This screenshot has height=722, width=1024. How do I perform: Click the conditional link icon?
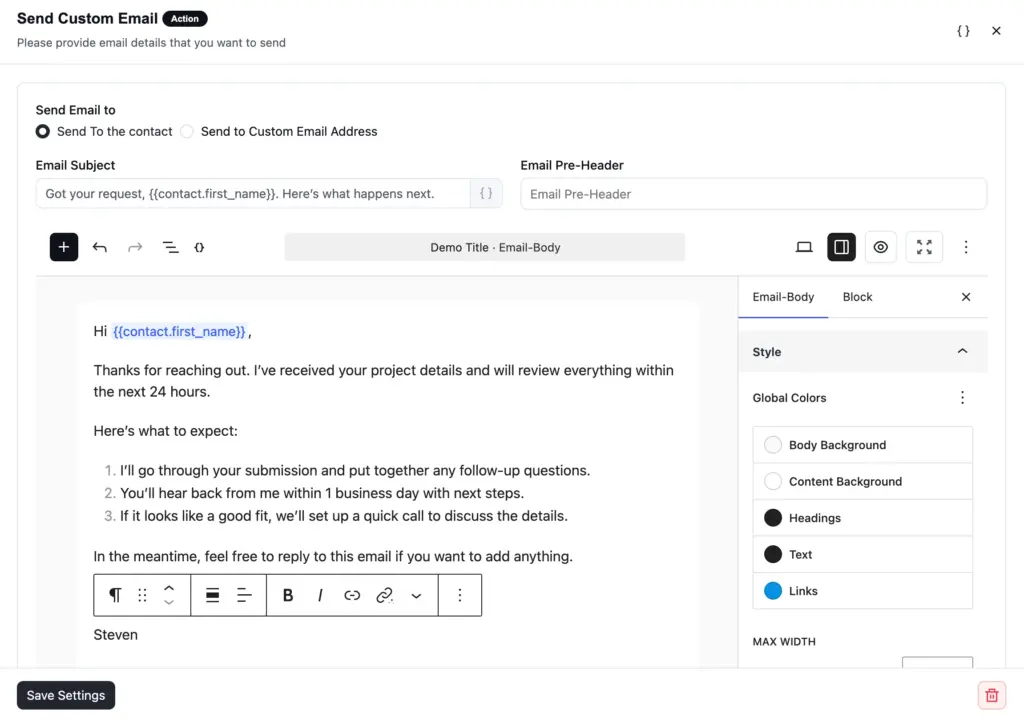[385, 595]
